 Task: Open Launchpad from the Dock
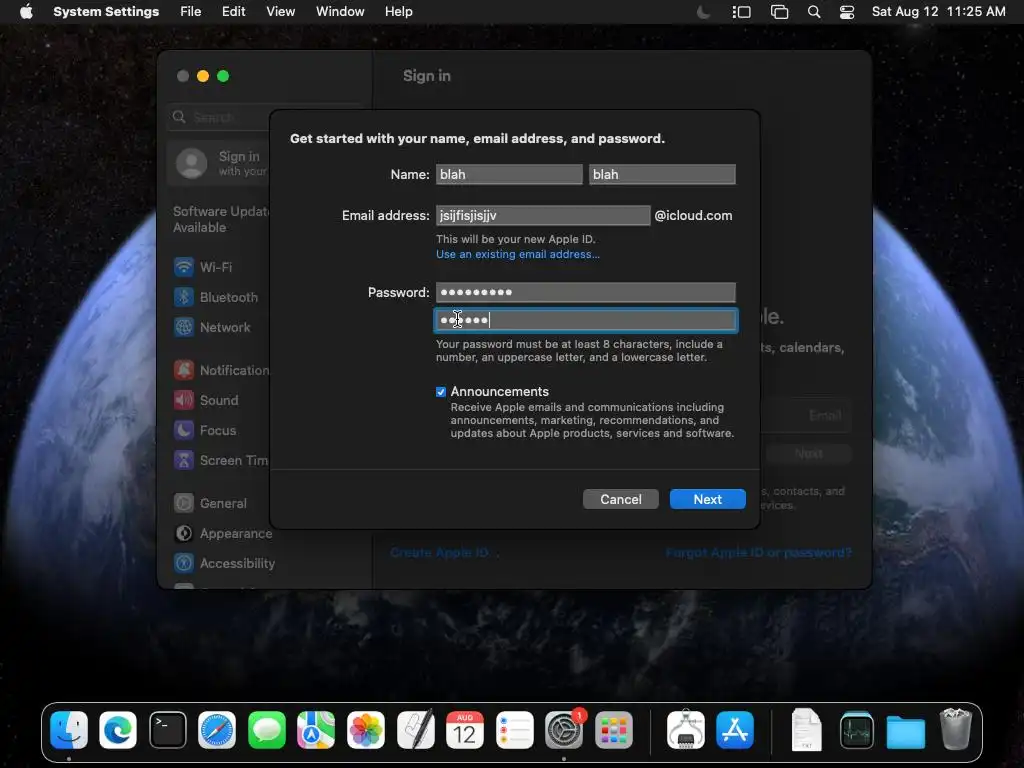tap(614, 729)
